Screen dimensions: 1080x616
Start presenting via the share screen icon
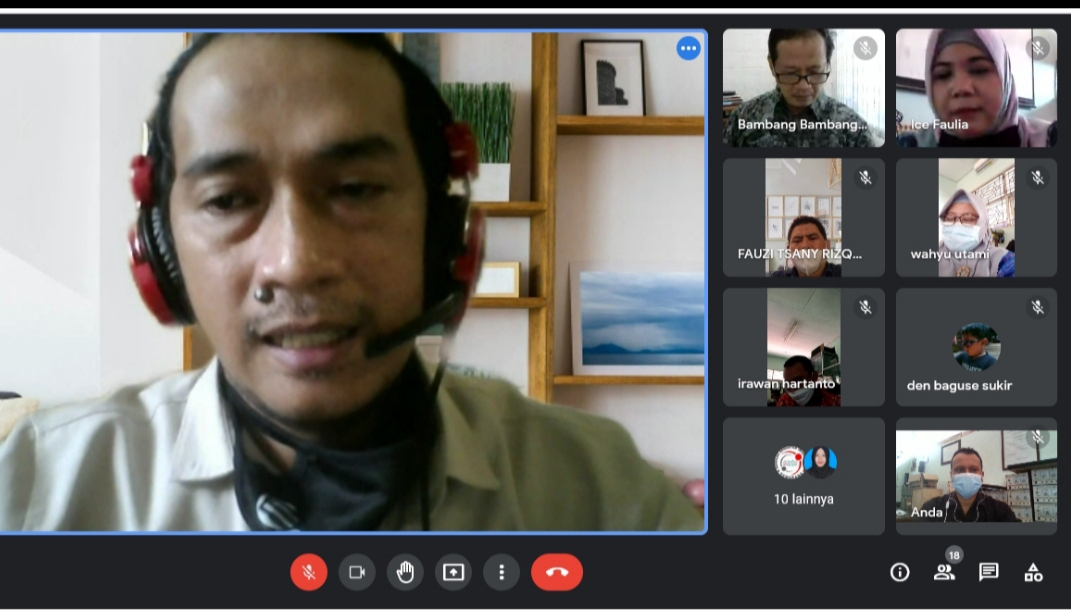point(453,572)
